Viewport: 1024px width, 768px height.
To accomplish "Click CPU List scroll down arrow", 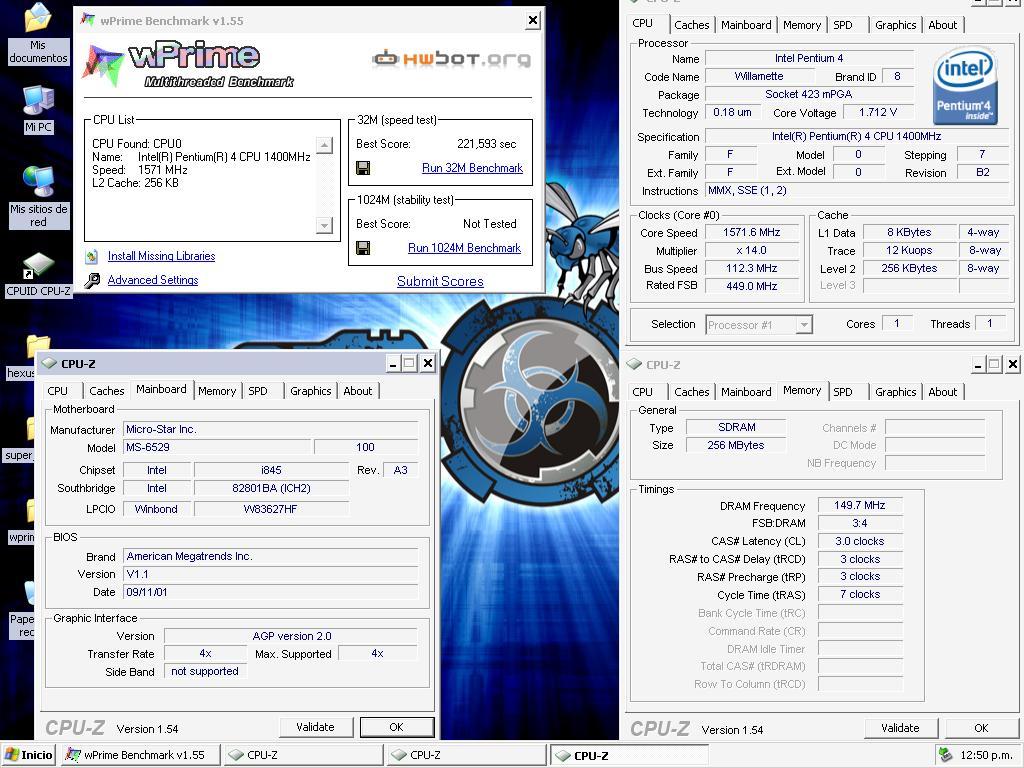I will pos(324,225).
